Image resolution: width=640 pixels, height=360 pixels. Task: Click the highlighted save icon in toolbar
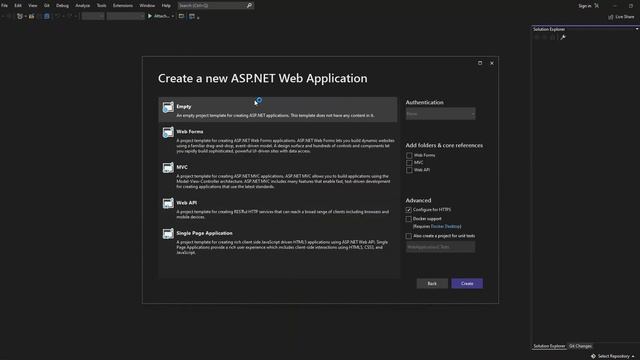tap(47, 16)
